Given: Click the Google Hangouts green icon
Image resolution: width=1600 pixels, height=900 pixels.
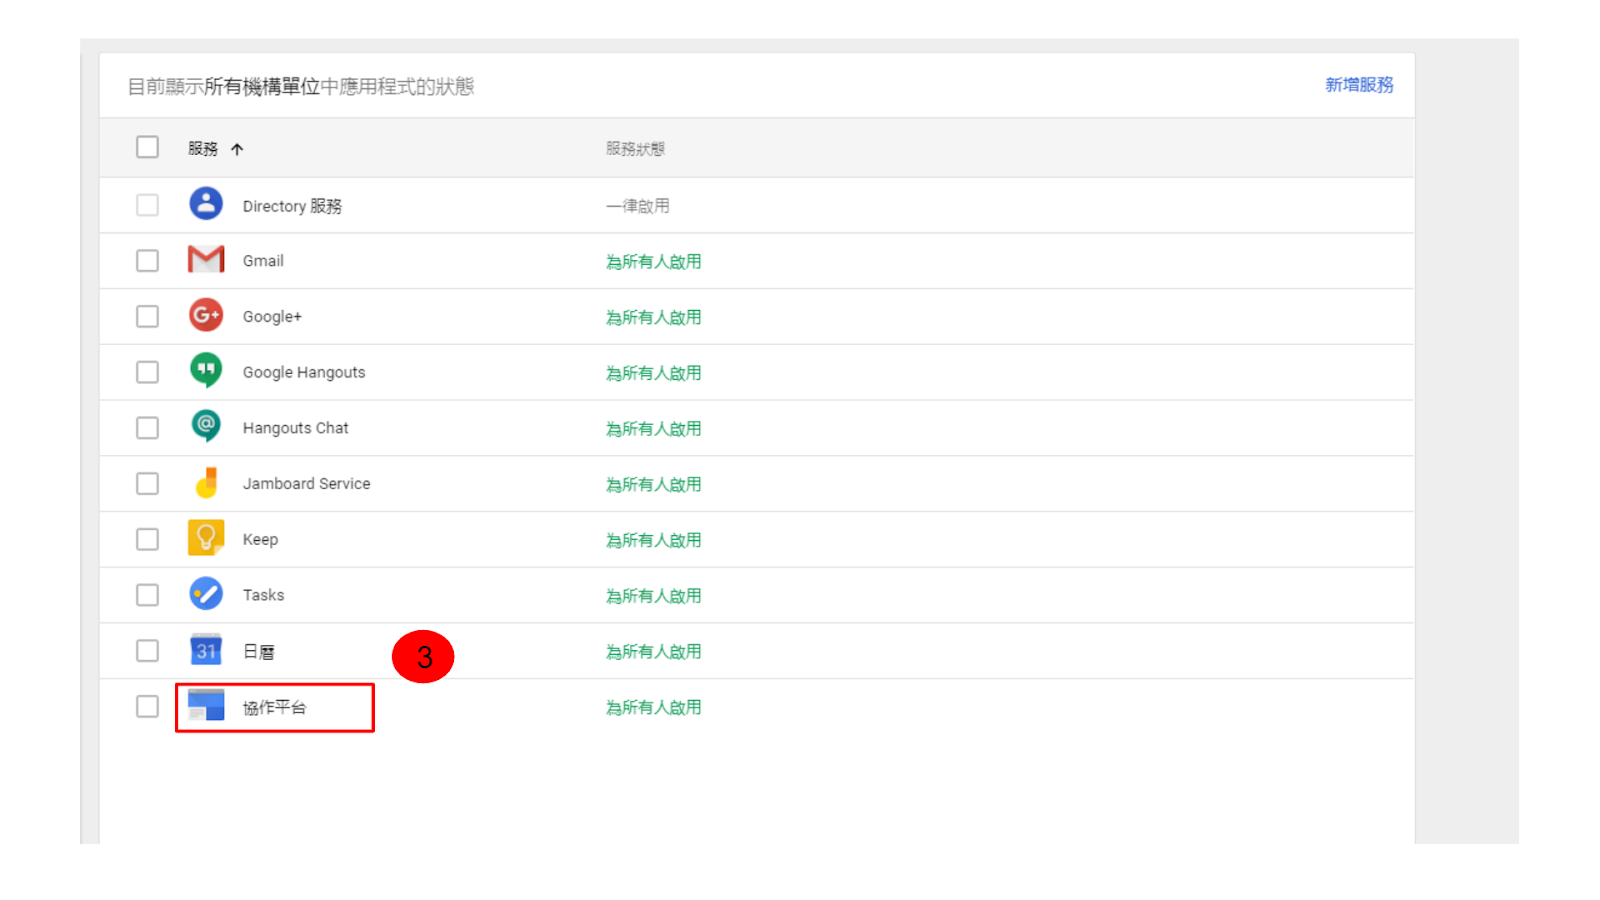Looking at the screenshot, I should (x=206, y=371).
